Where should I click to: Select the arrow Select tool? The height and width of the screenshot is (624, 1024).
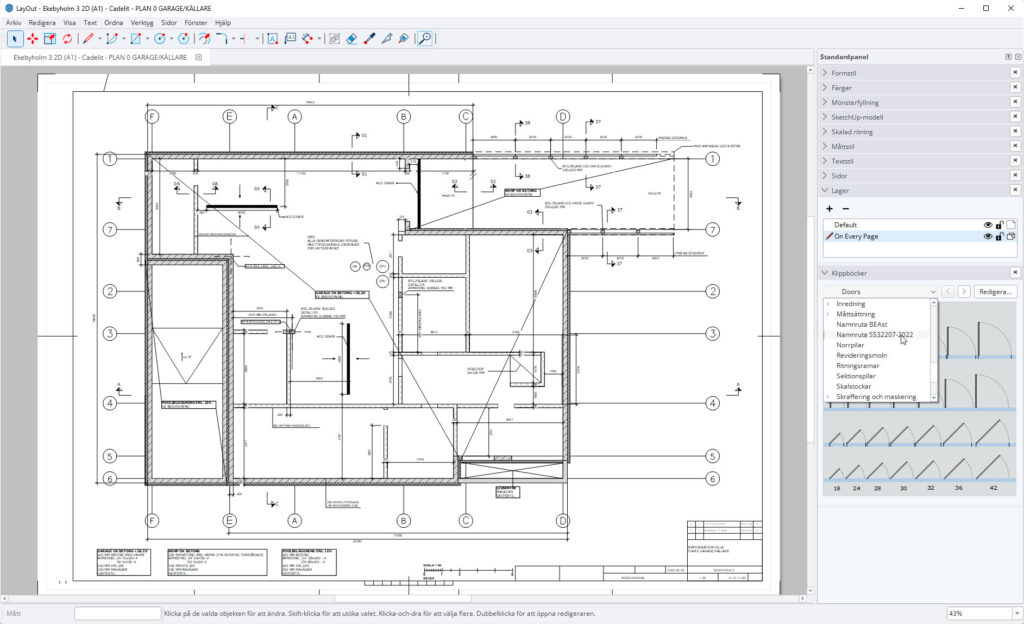15,39
